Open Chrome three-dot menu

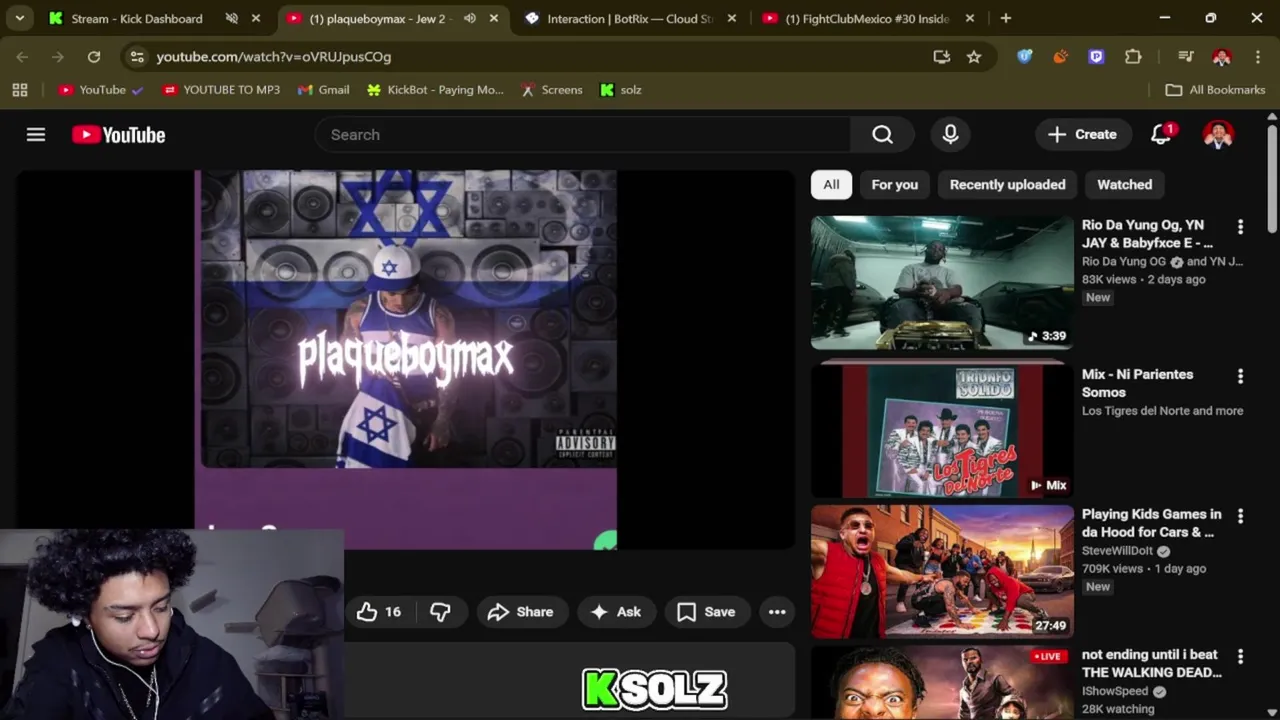1258,57
